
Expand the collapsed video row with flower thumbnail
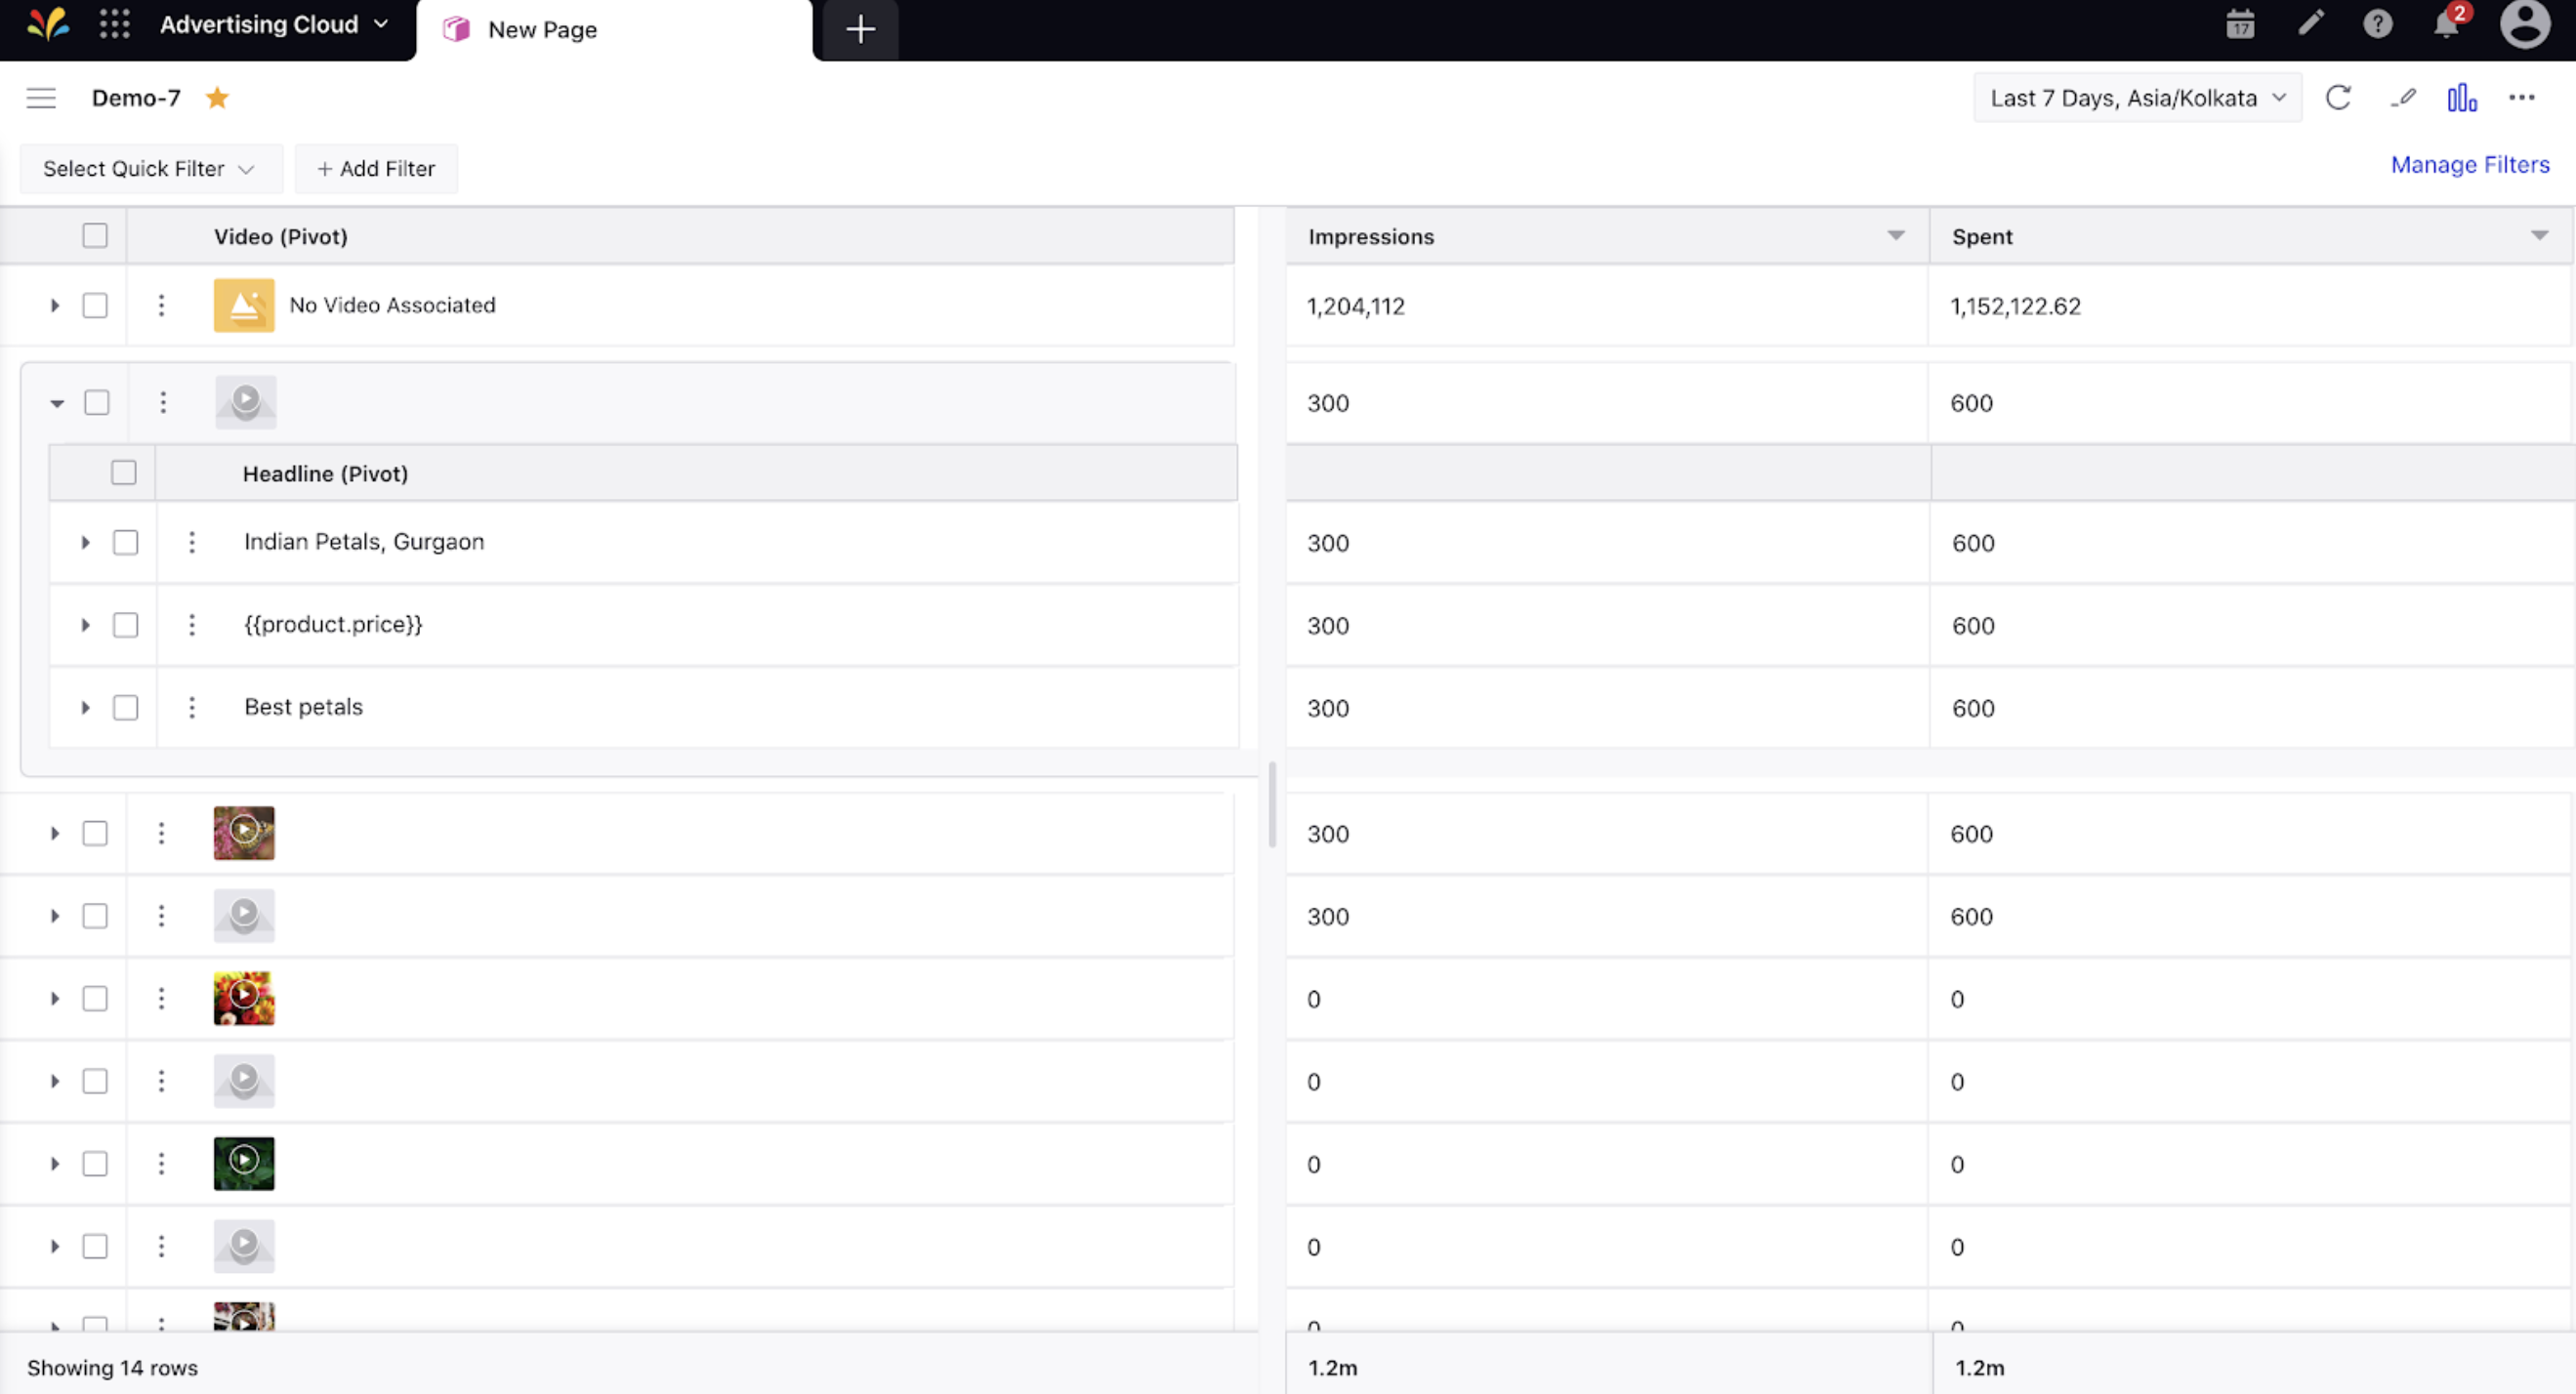[54, 998]
